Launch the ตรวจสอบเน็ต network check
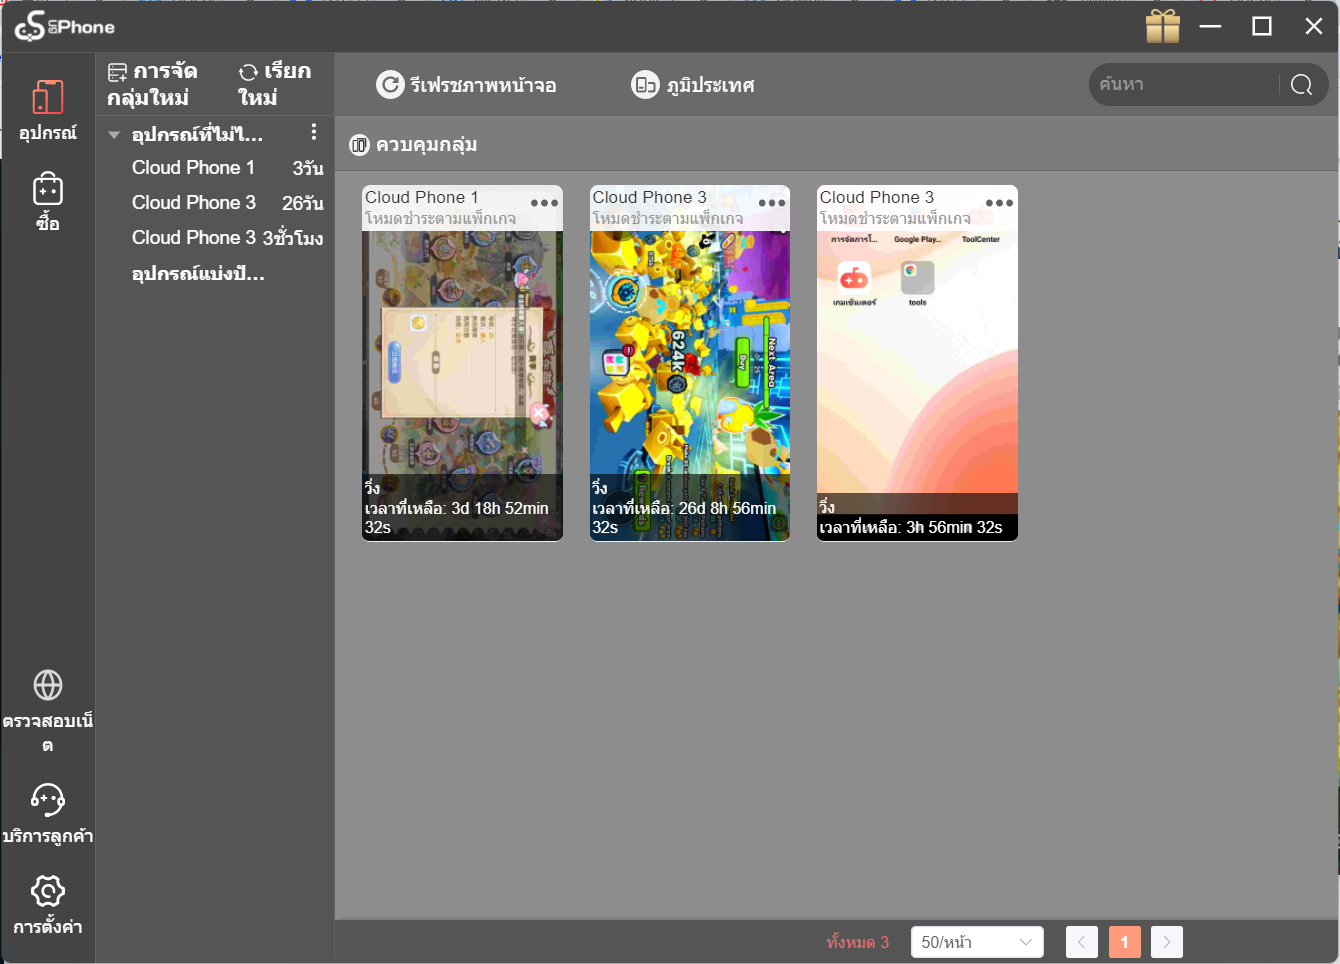This screenshot has height=964, width=1340. (48, 711)
